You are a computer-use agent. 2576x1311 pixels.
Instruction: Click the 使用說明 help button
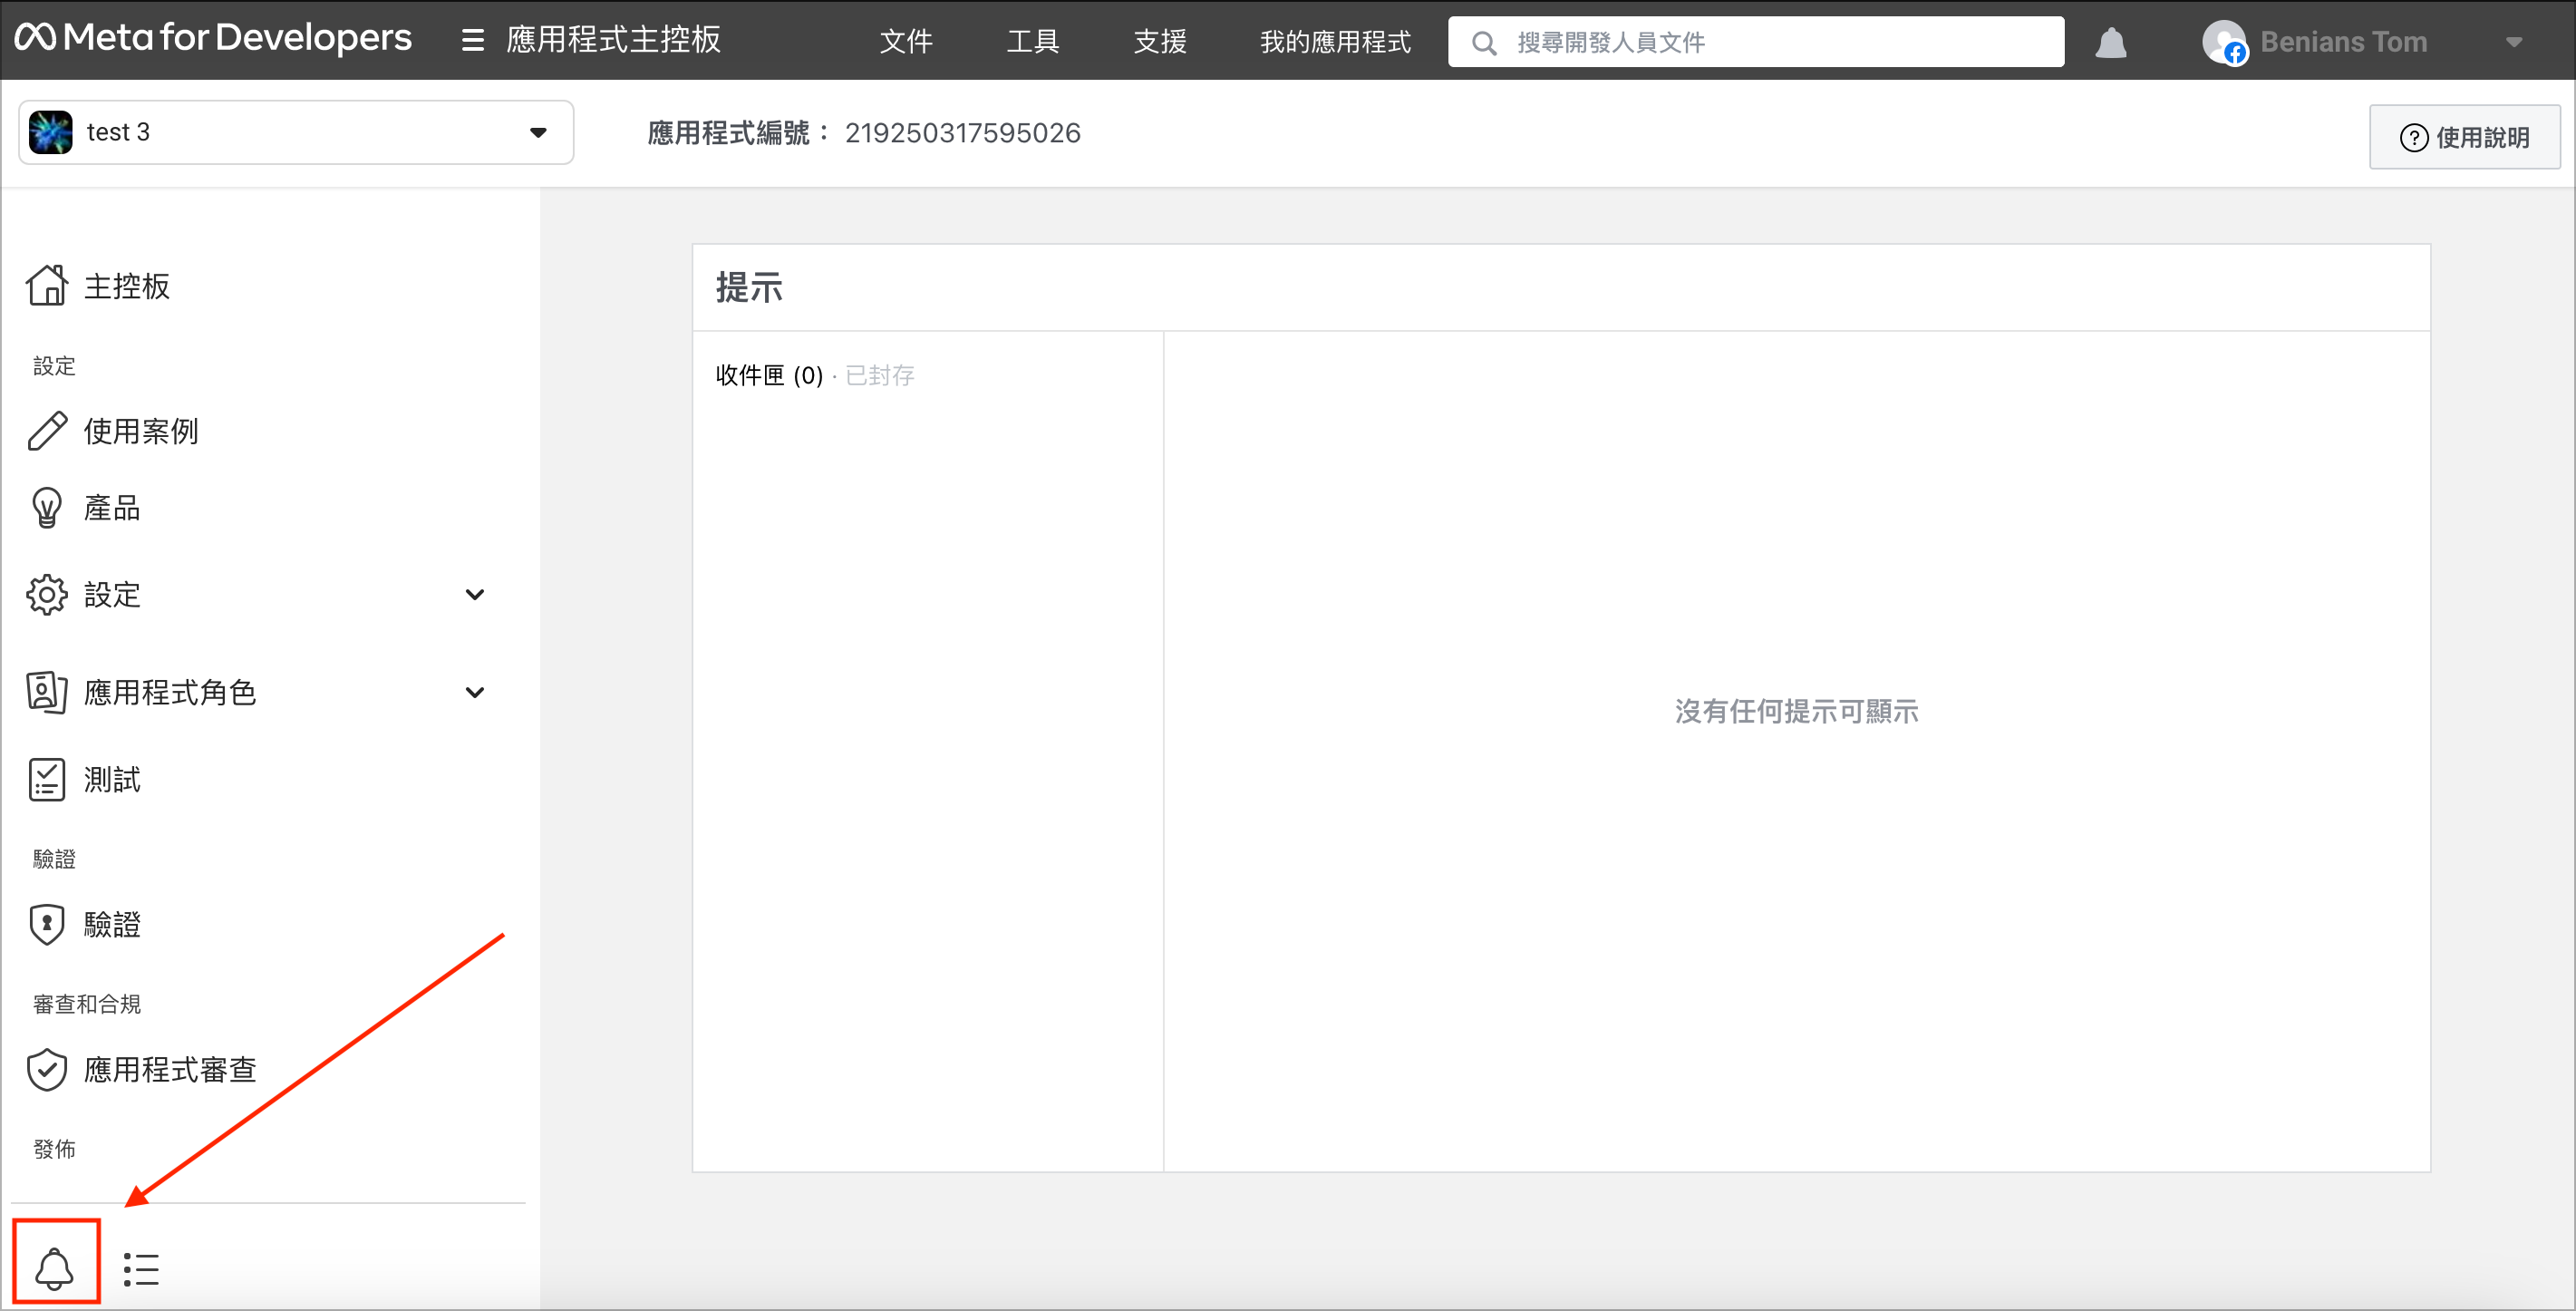[x=2464, y=137]
